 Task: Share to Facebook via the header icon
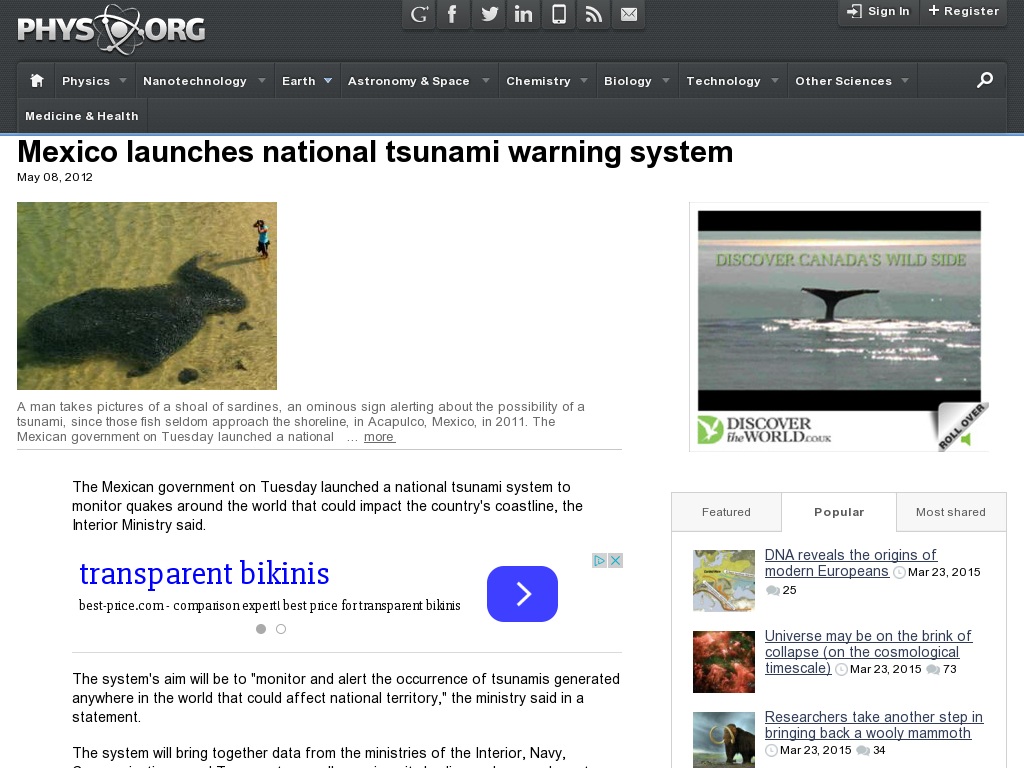(x=453, y=14)
